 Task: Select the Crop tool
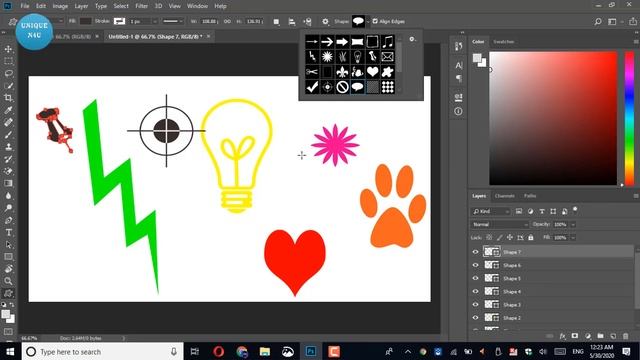click(x=8, y=98)
